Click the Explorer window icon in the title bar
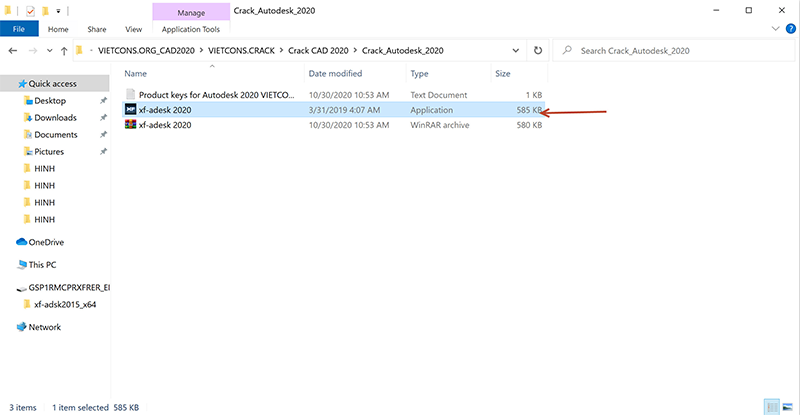Screen dimensions: 800x415 [8, 10]
